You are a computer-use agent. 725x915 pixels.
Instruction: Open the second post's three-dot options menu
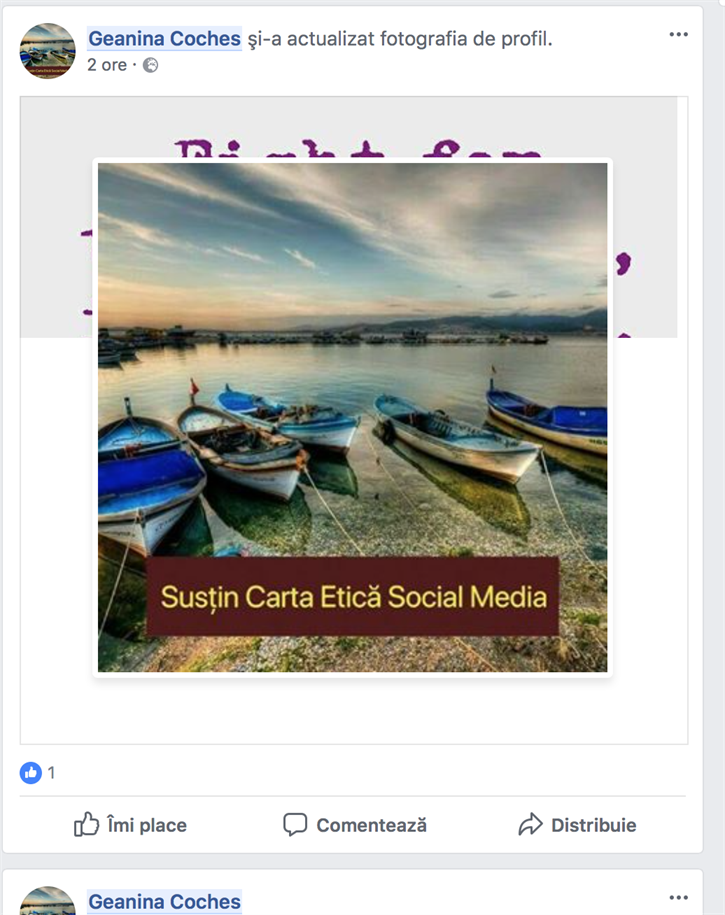point(678,897)
